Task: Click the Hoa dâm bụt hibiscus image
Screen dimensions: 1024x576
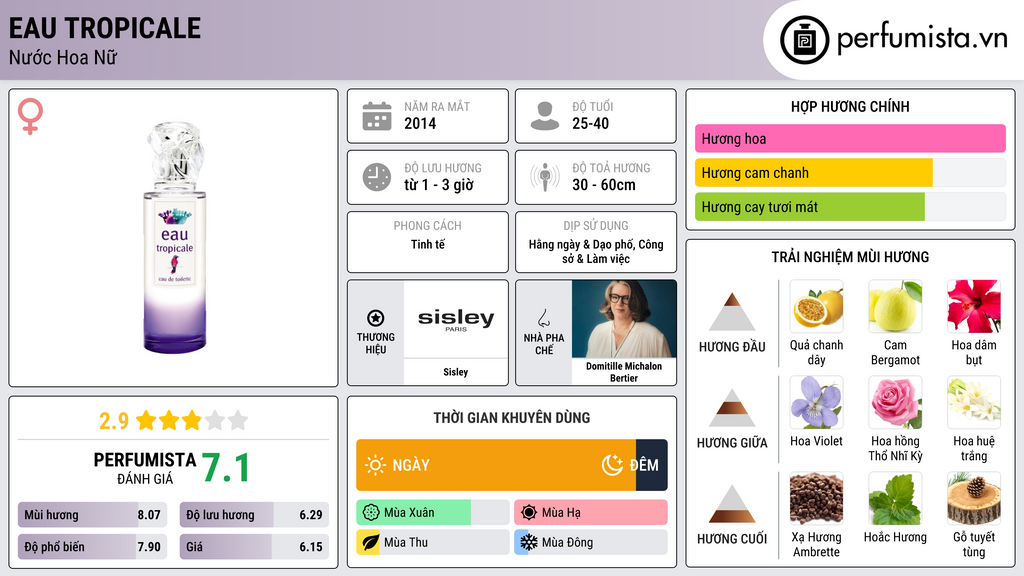Action: (974, 306)
